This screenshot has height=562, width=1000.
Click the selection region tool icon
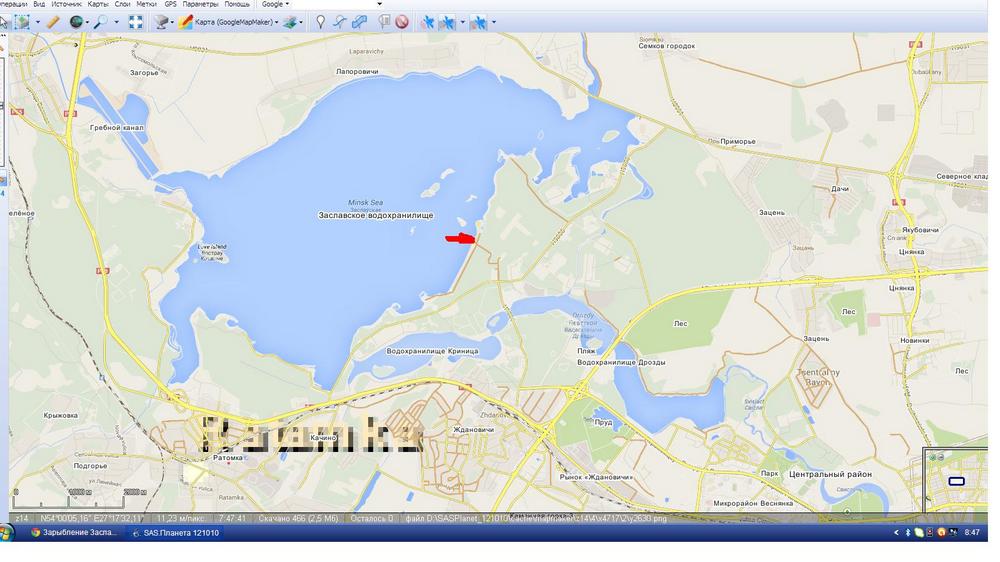point(22,21)
